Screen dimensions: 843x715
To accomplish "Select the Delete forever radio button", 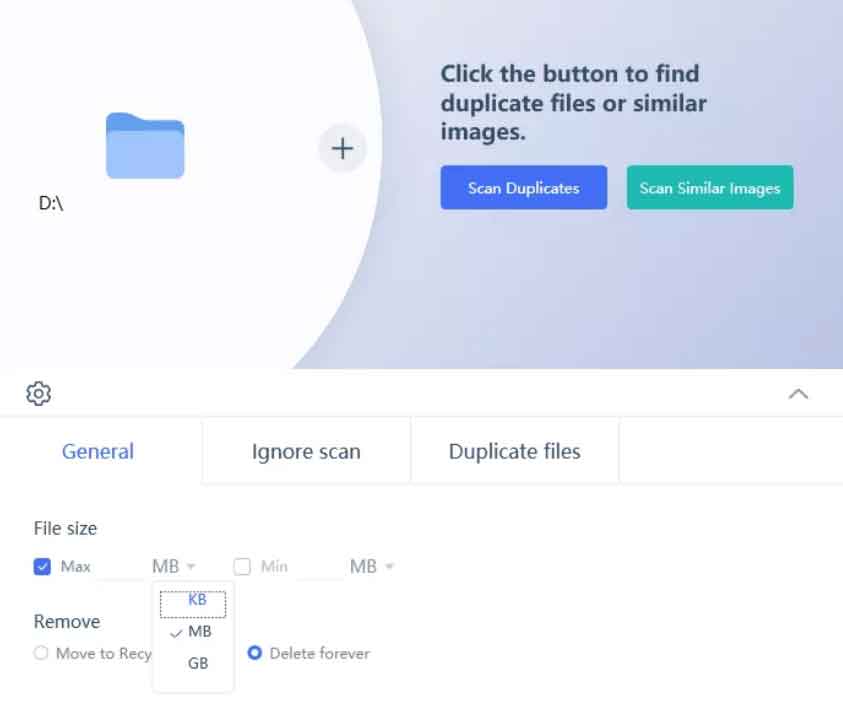I will click(255, 653).
